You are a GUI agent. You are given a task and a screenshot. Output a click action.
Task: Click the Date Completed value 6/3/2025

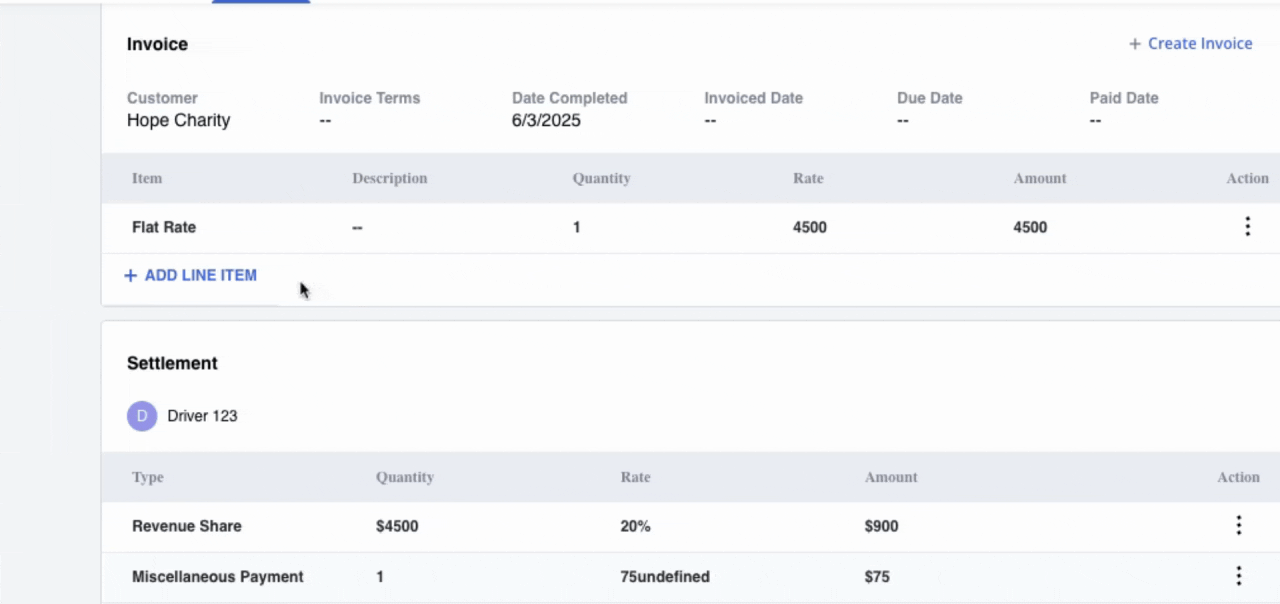click(x=546, y=121)
